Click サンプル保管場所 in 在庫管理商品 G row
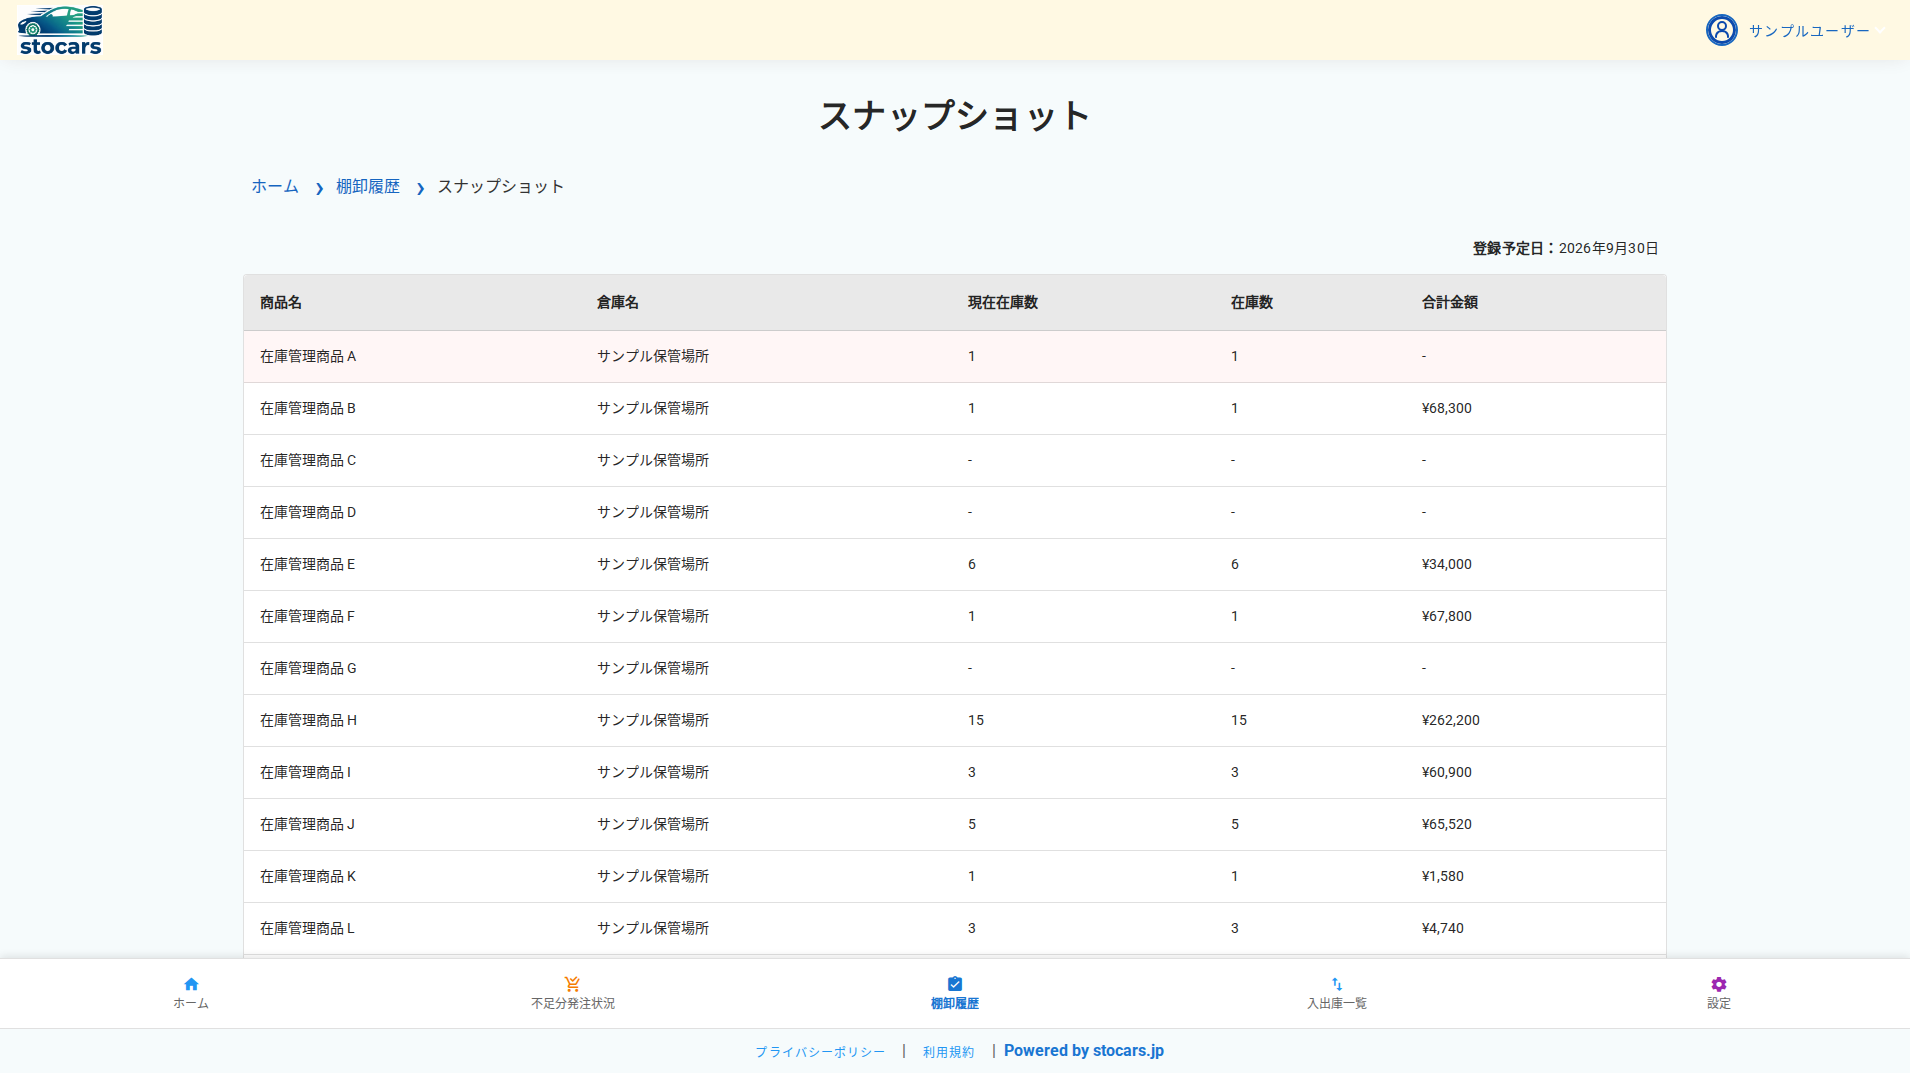Image resolution: width=1910 pixels, height=1073 pixels. point(653,668)
